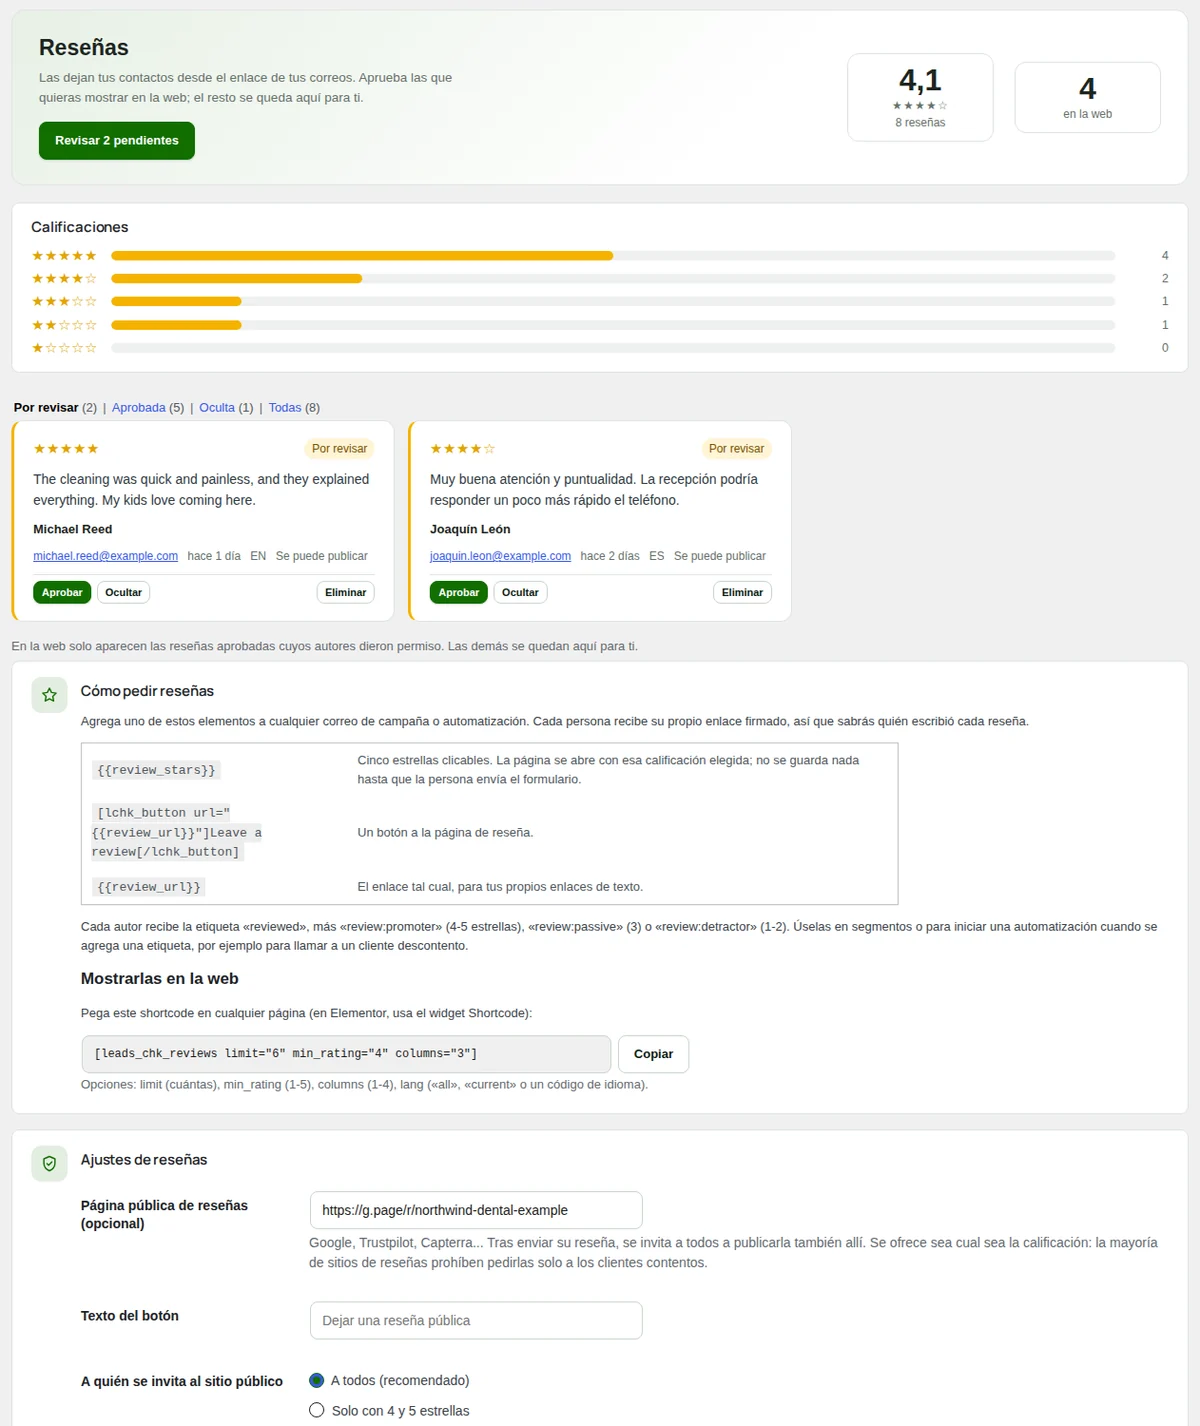
Task: Click Michael Reed's five-star rating
Action: click(x=66, y=449)
